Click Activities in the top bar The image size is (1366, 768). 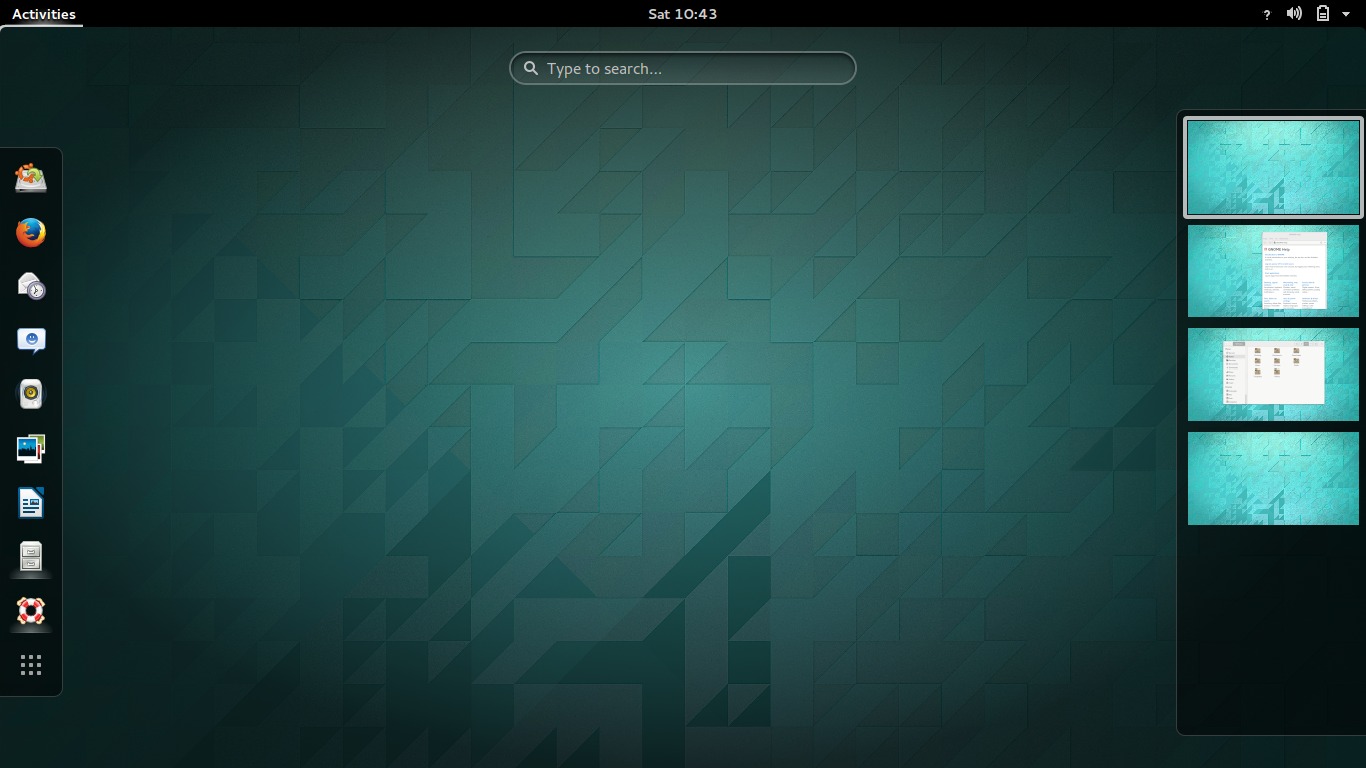click(41, 13)
